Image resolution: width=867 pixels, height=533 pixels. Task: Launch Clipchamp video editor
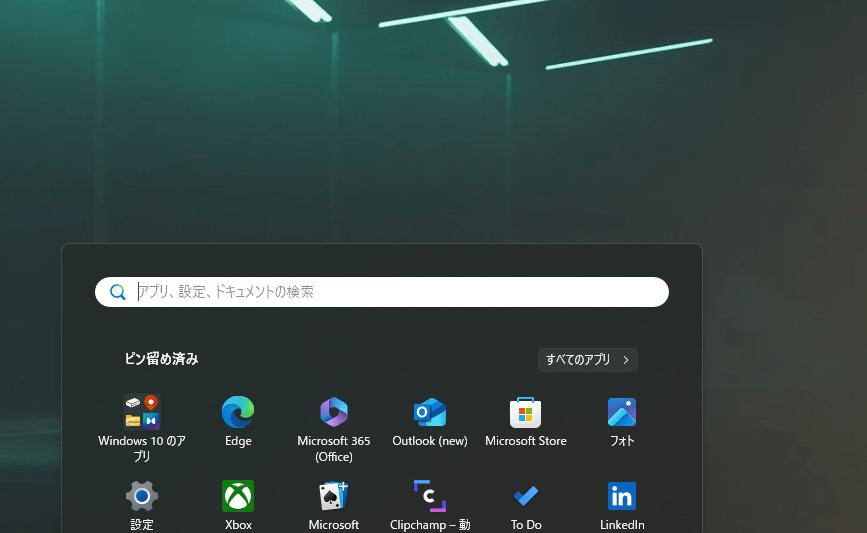tap(430, 496)
